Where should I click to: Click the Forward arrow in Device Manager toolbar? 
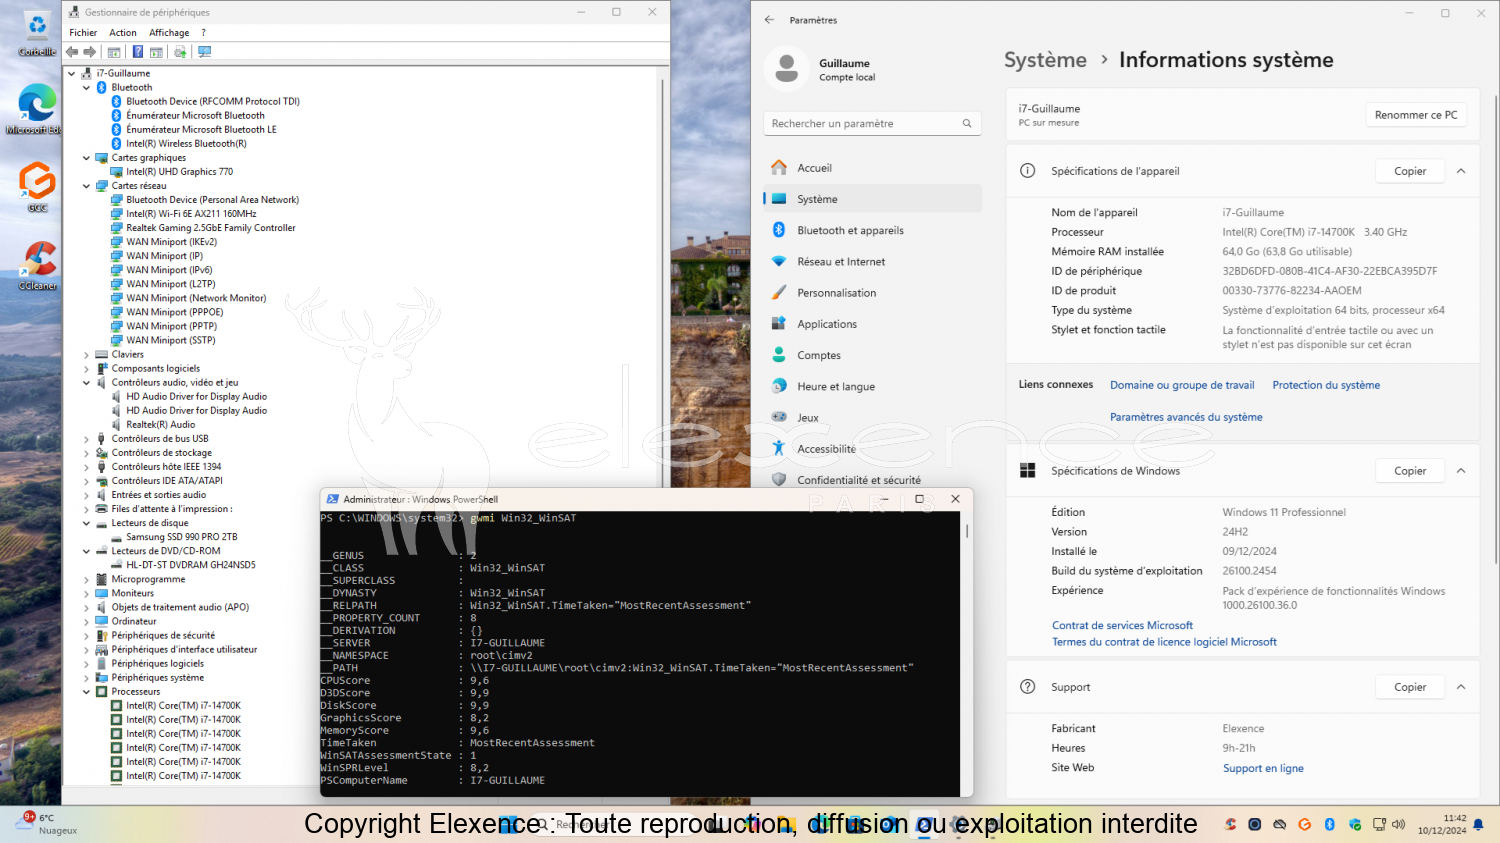(89, 52)
